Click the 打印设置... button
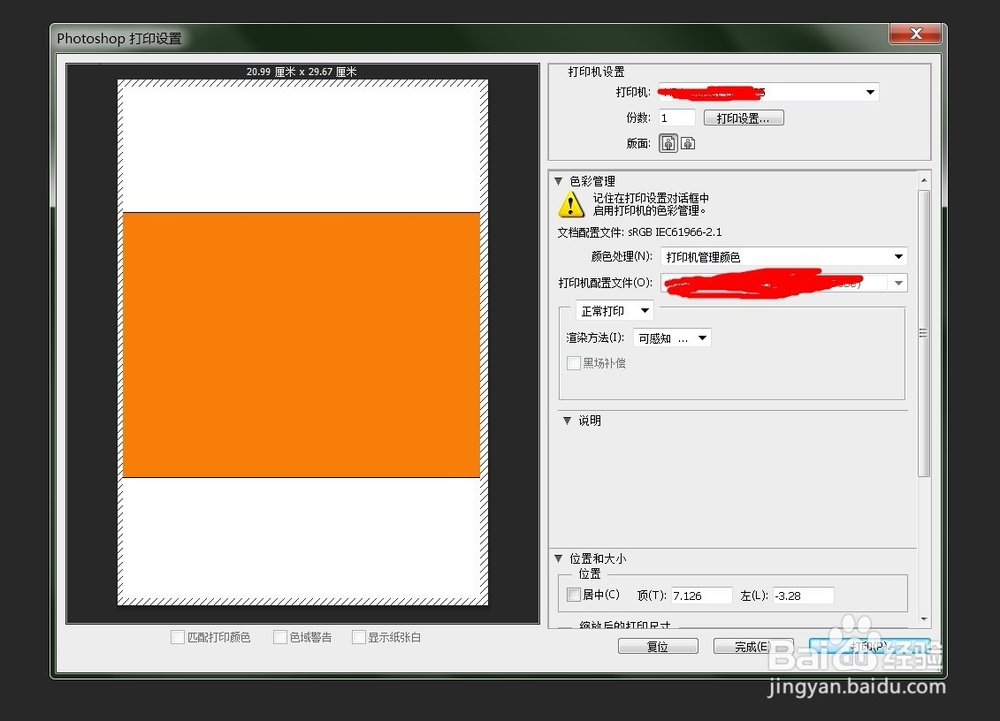The image size is (1000, 721). tap(744, 118)
